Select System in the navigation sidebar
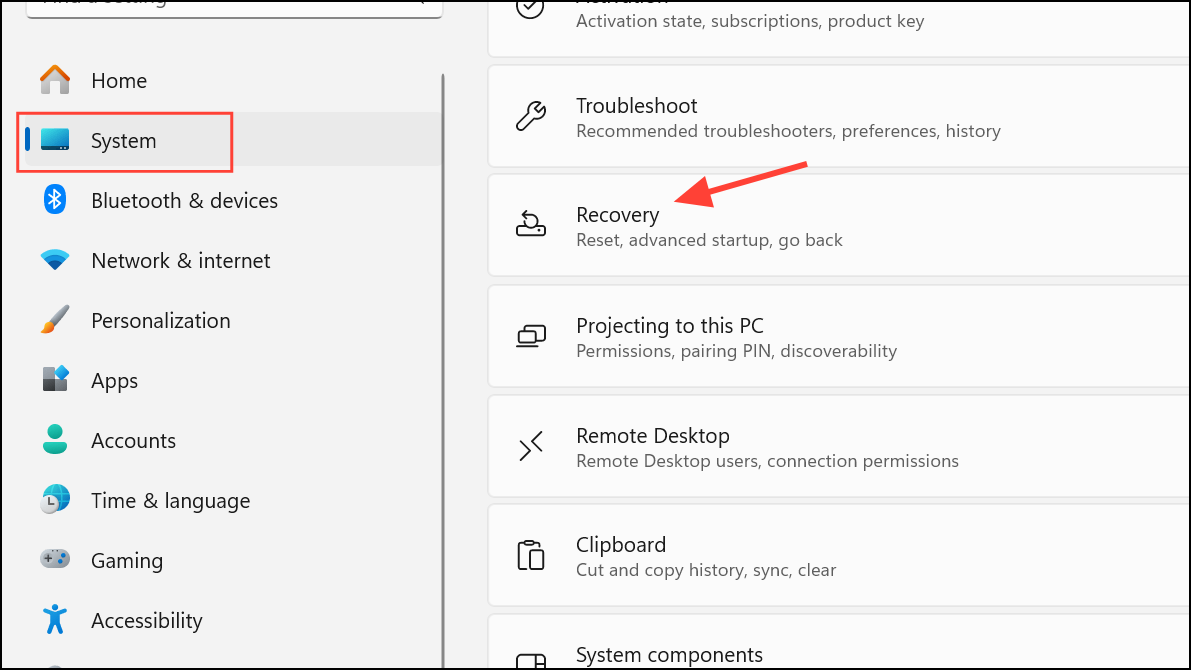Viewport: 1191px width, 670px height. [x=124, y=141]
